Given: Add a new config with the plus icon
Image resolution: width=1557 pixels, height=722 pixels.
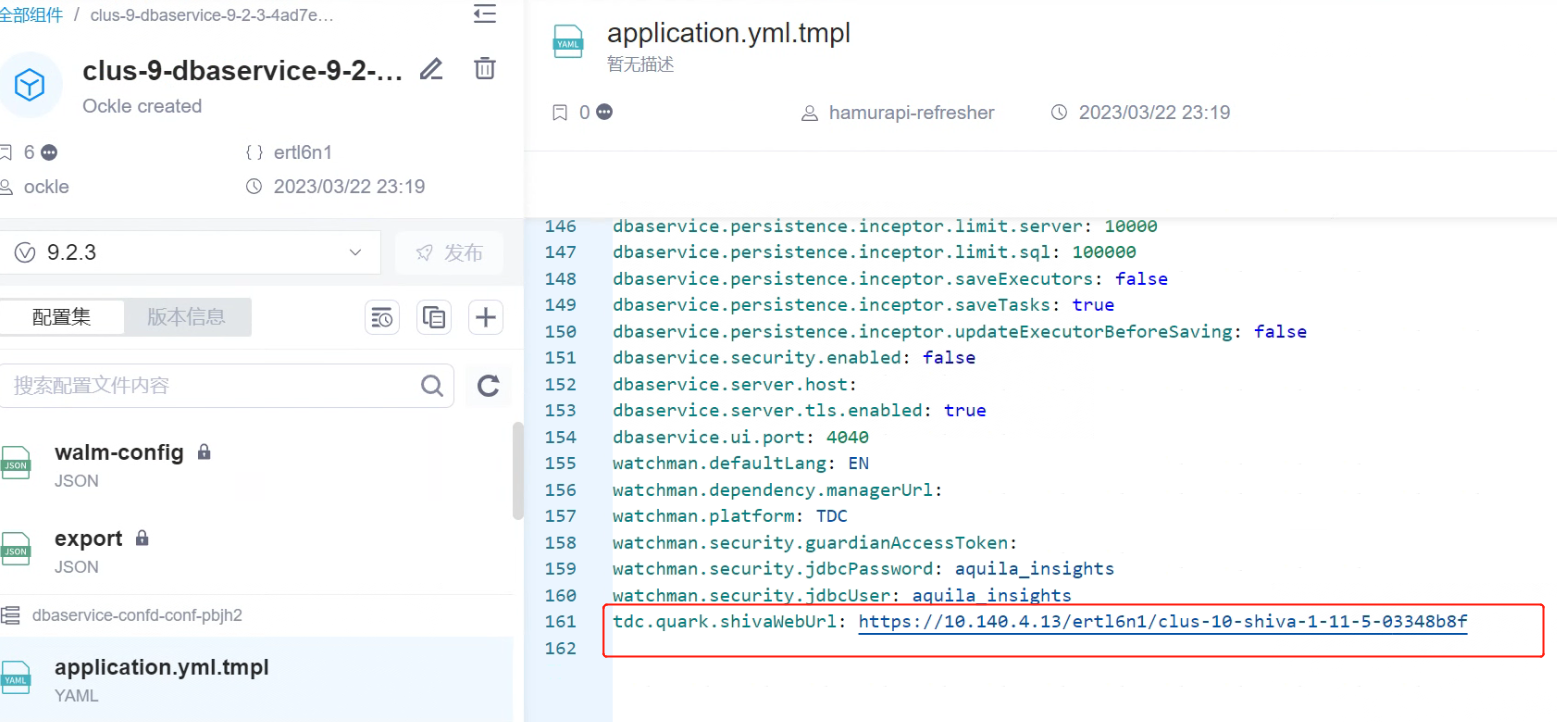Looking at the screenshot, I should point(485,318).
